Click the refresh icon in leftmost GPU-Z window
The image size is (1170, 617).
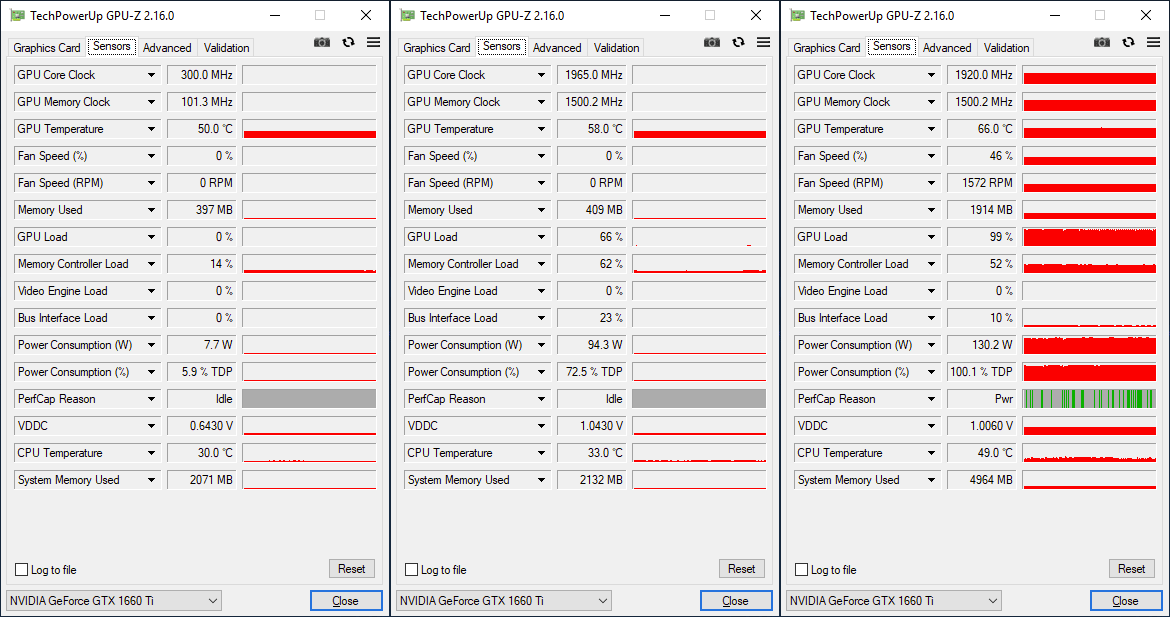pyautogui.click(x=348, y=42)
